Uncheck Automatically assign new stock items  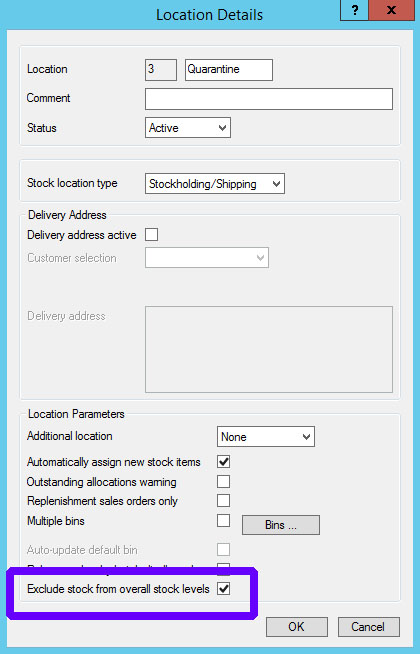pos(224,462)
